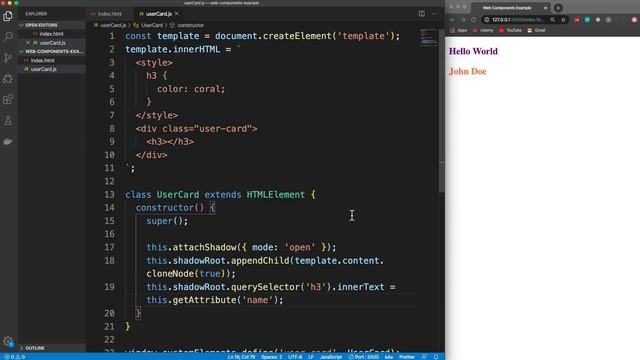Viewport: 640px width, 360px height.
Task: Open the Manage gear with badge
Action: 8,342
